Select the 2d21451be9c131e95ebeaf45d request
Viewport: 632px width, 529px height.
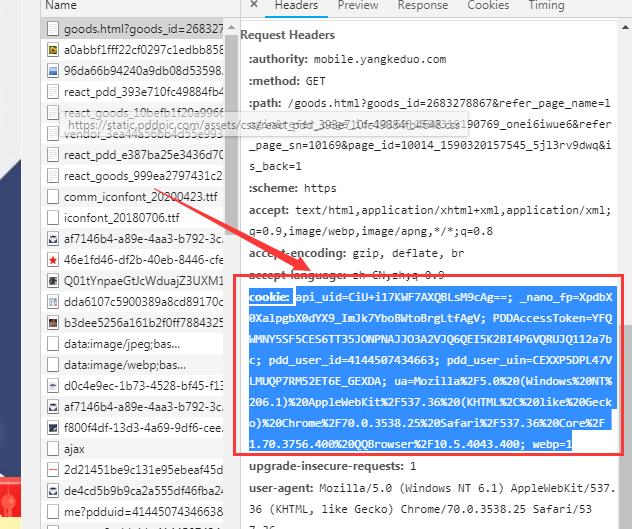(132, 469)
